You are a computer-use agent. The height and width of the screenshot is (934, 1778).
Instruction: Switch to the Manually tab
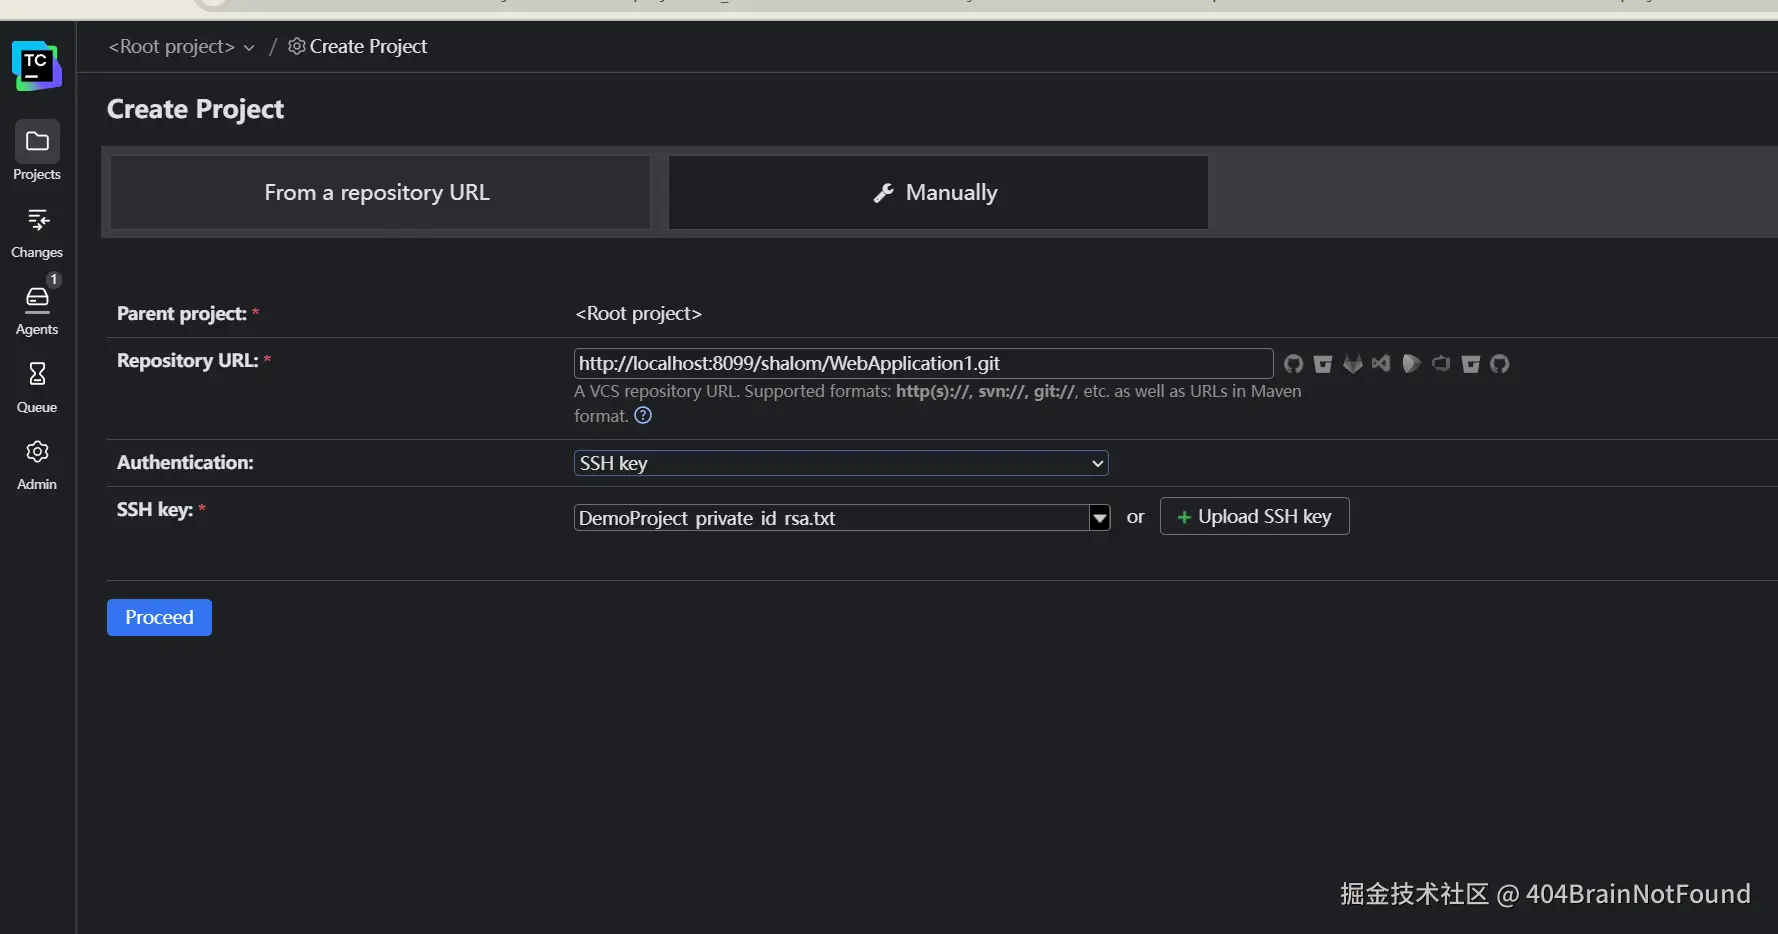coord(937,193)
